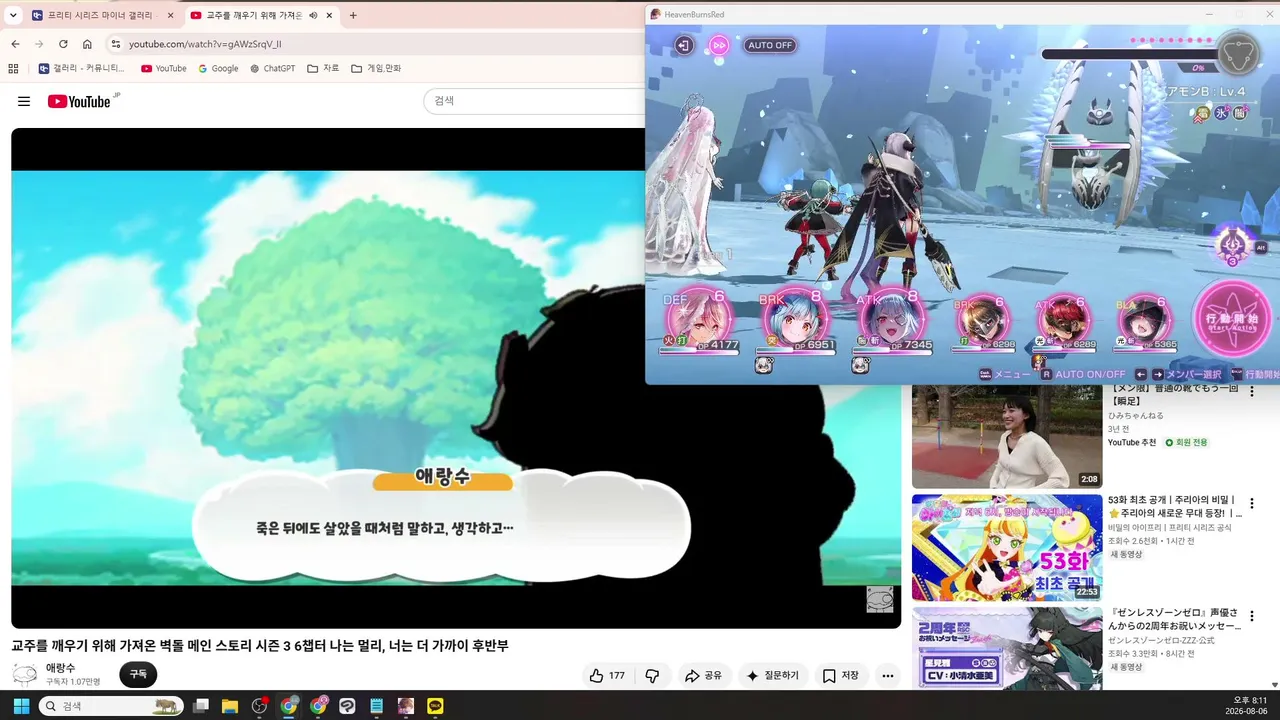Click the watermark icon in the video corner
The image size is (1280, 720).
pos(879,599)
